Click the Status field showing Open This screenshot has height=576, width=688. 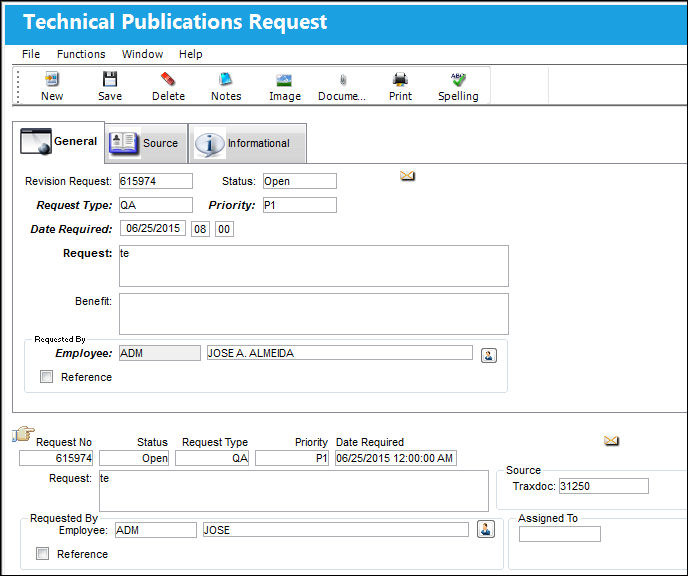[300, 181]
